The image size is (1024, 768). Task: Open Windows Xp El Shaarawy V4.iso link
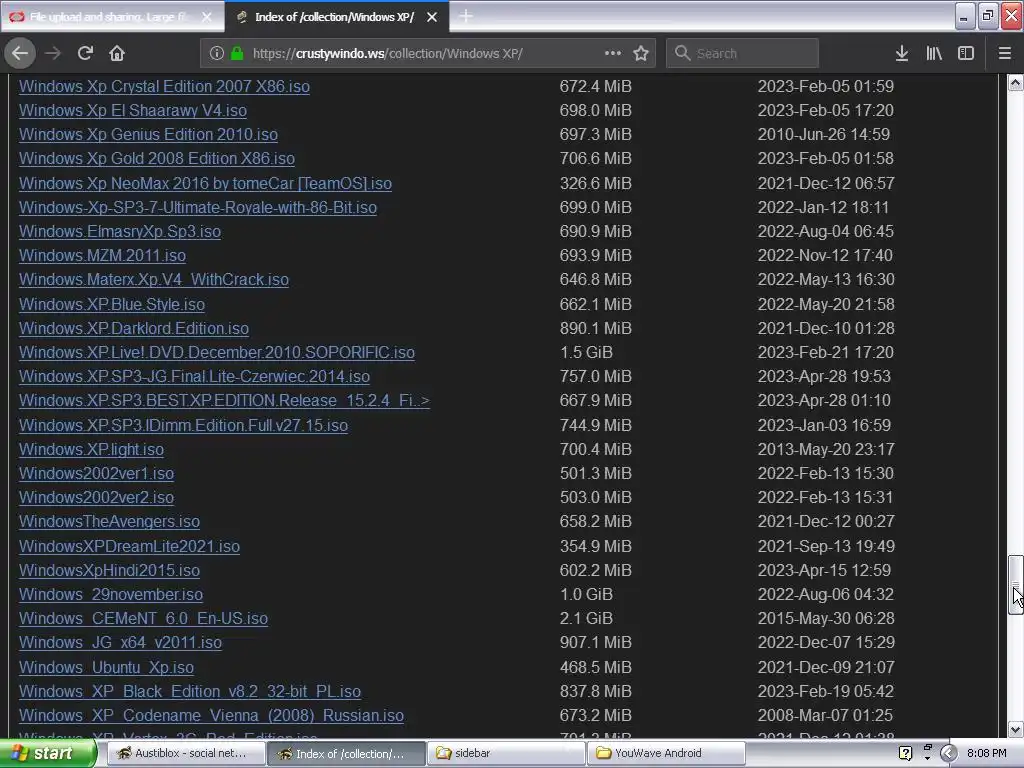pos(133,110)
